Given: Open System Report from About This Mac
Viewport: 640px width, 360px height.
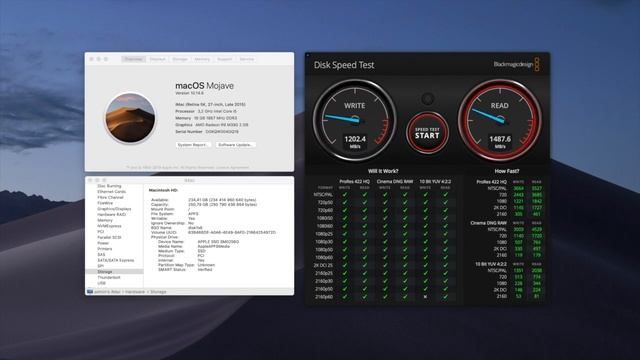Looking at the screenshot, I should (x=193, y=145).
